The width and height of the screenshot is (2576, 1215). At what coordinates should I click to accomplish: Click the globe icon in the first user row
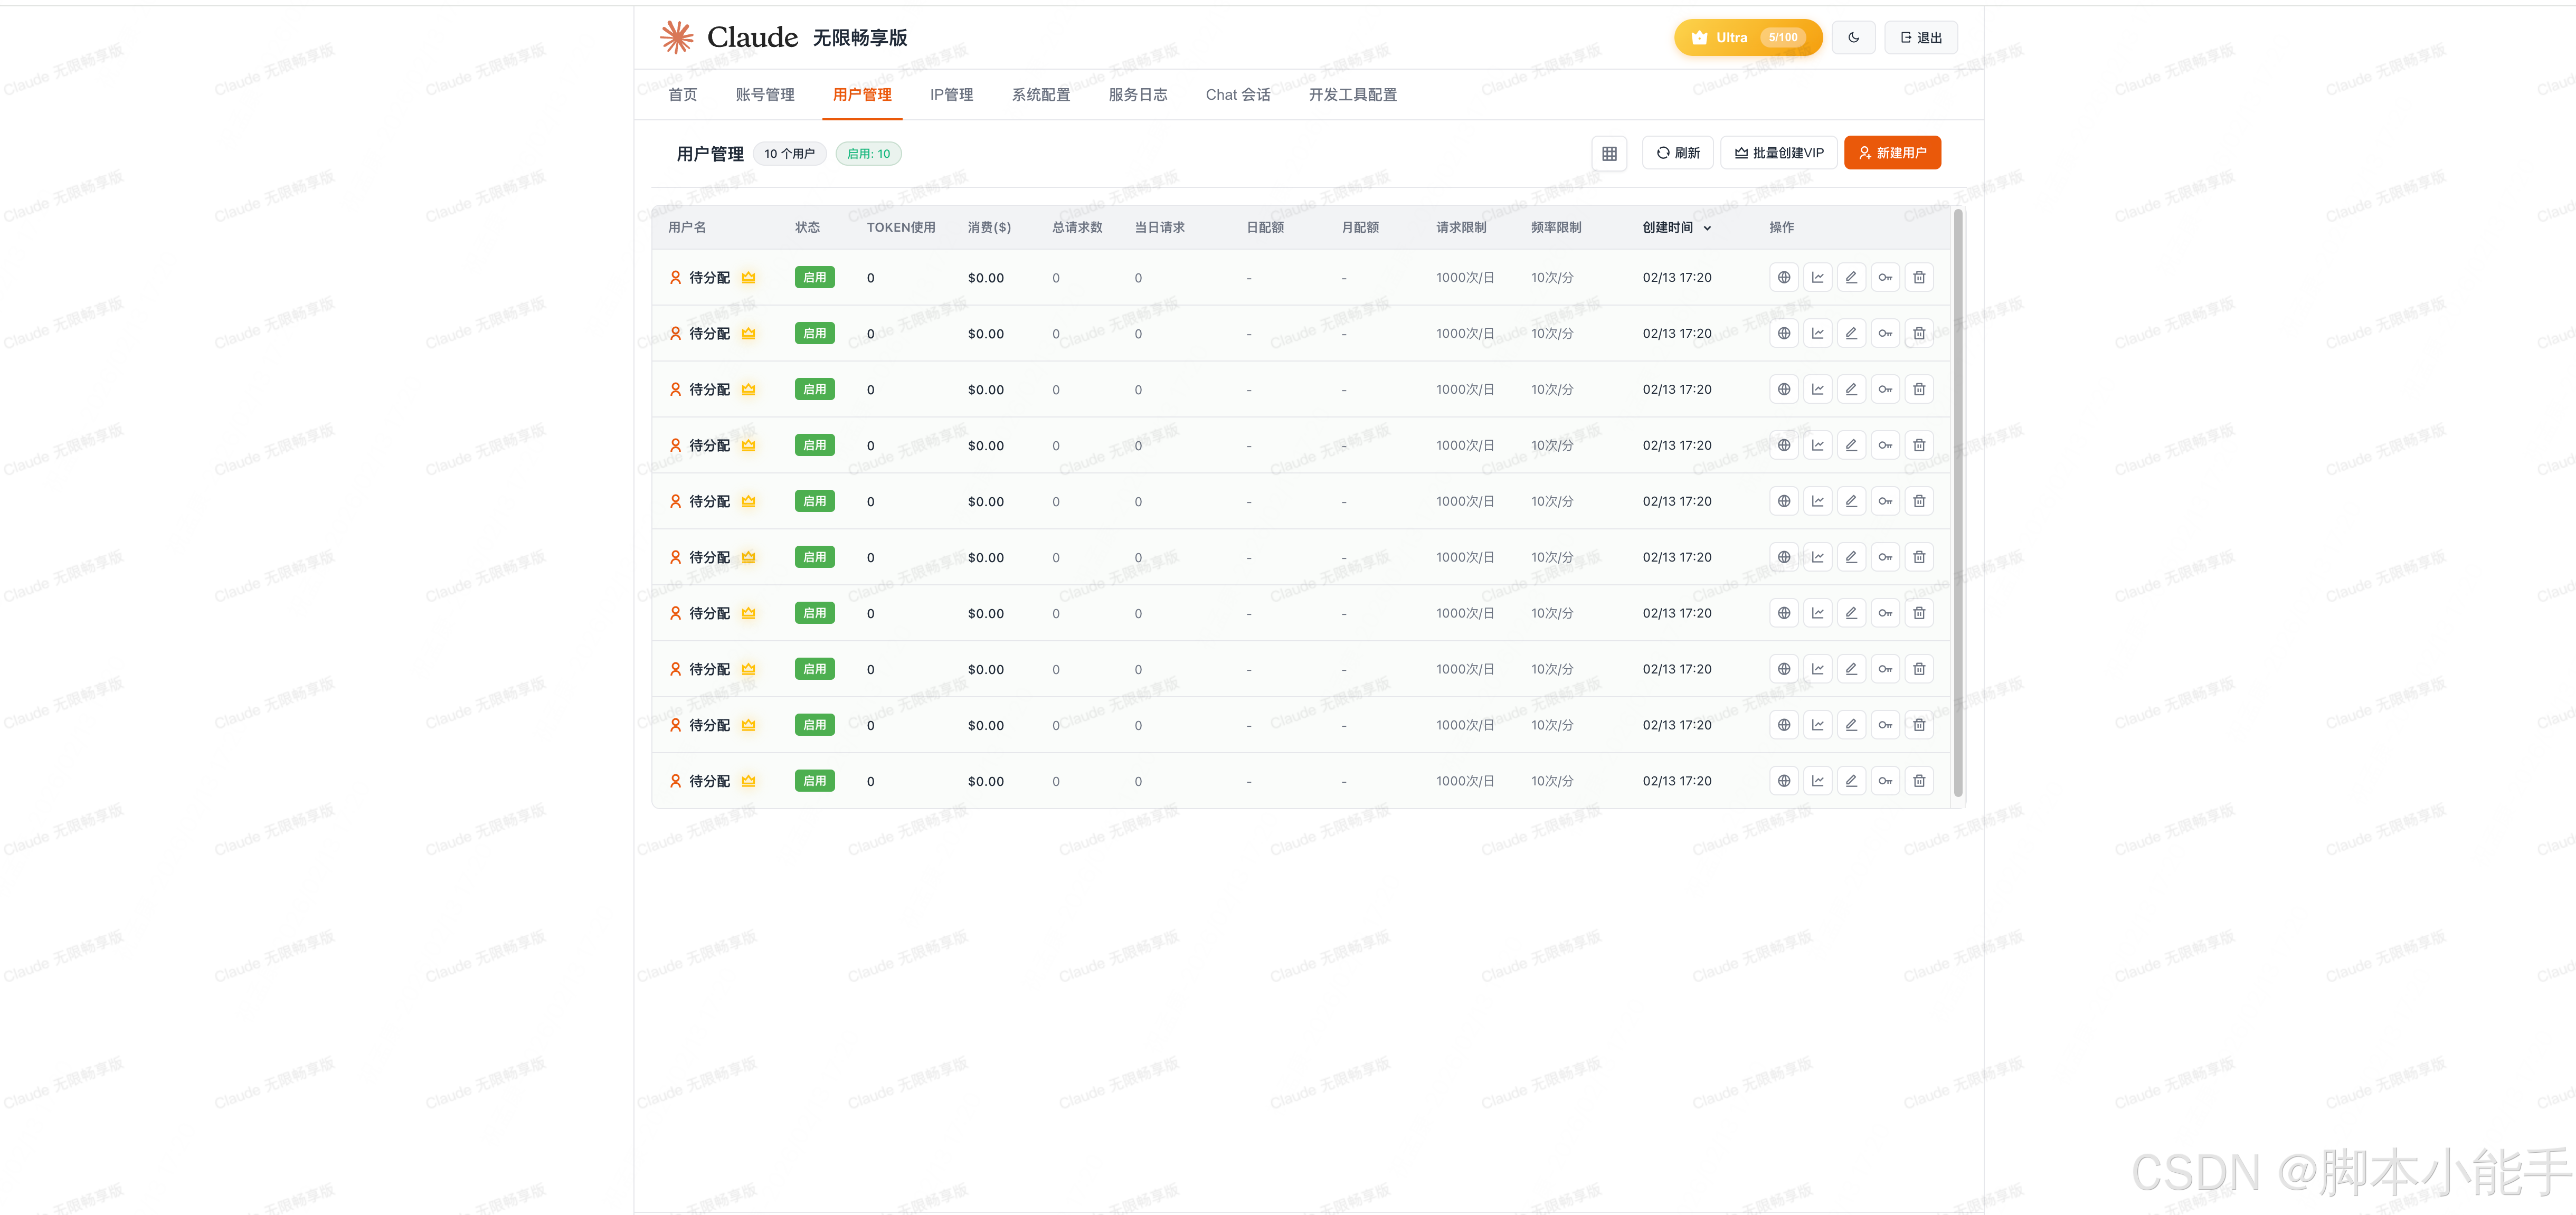1783,278
